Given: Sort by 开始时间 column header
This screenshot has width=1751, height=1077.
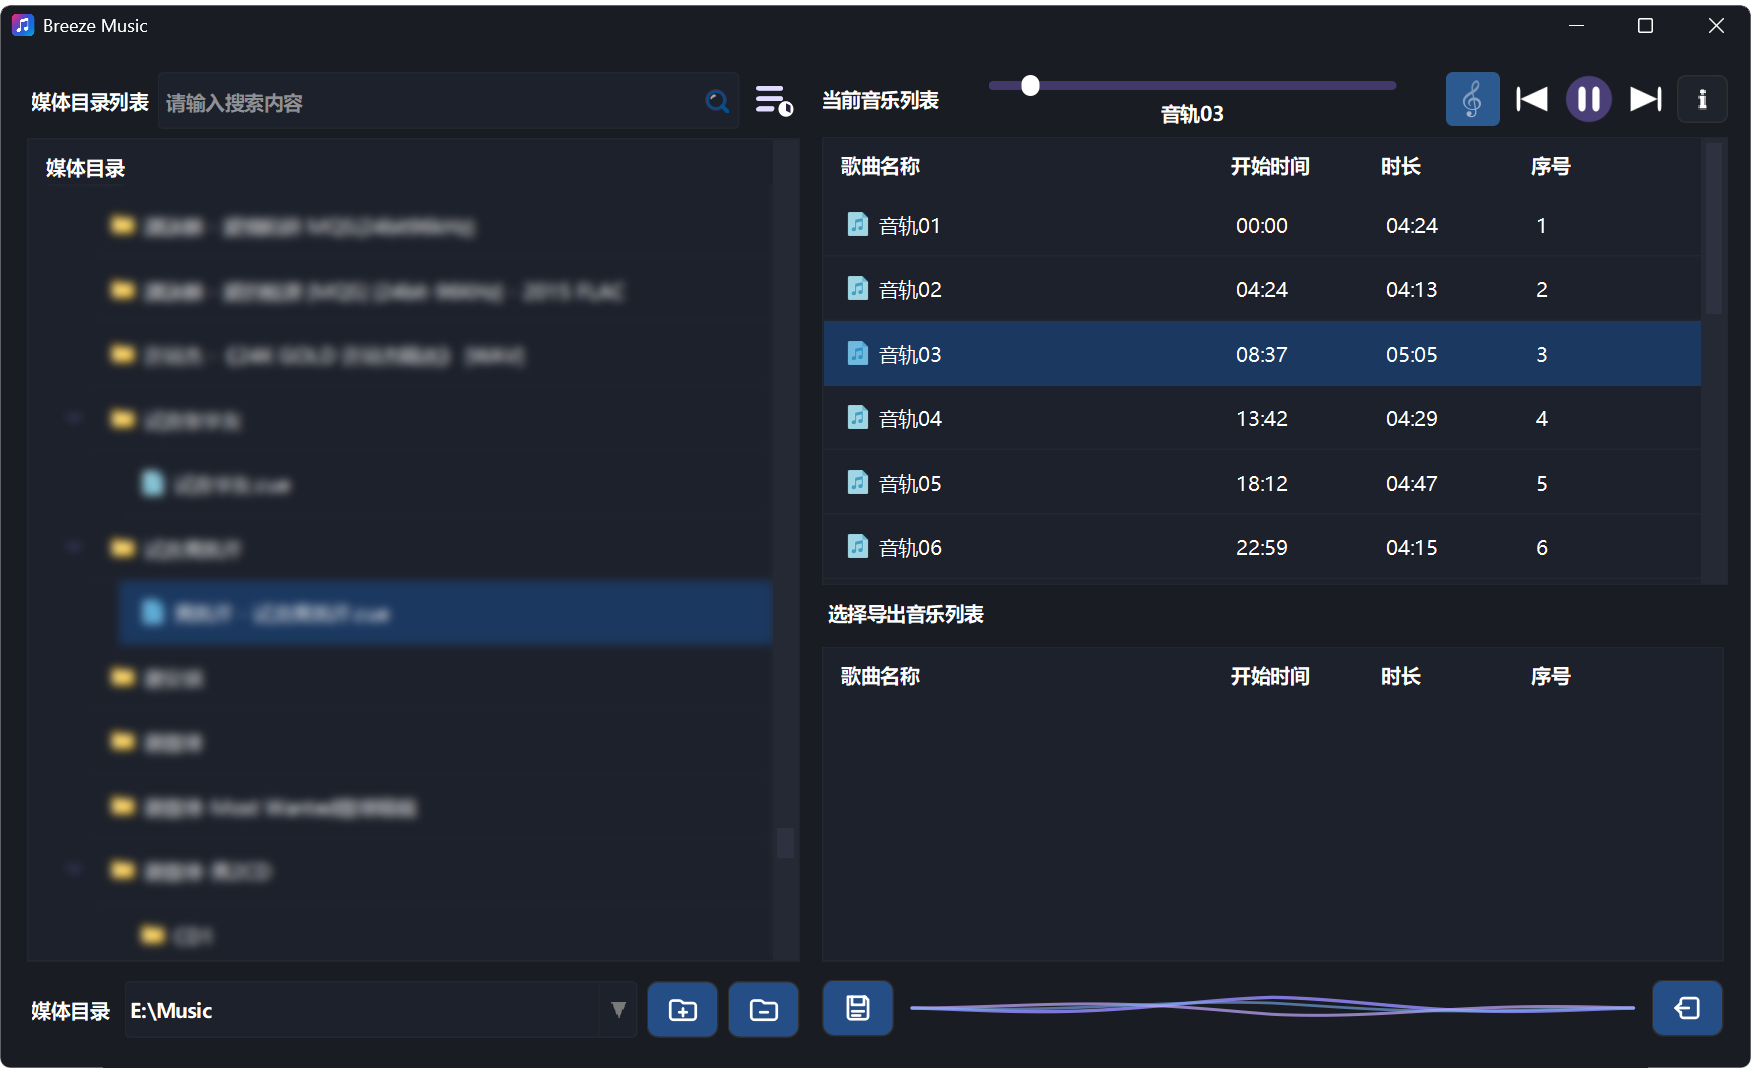Looking at the screenshot, I should [1269, 167].
